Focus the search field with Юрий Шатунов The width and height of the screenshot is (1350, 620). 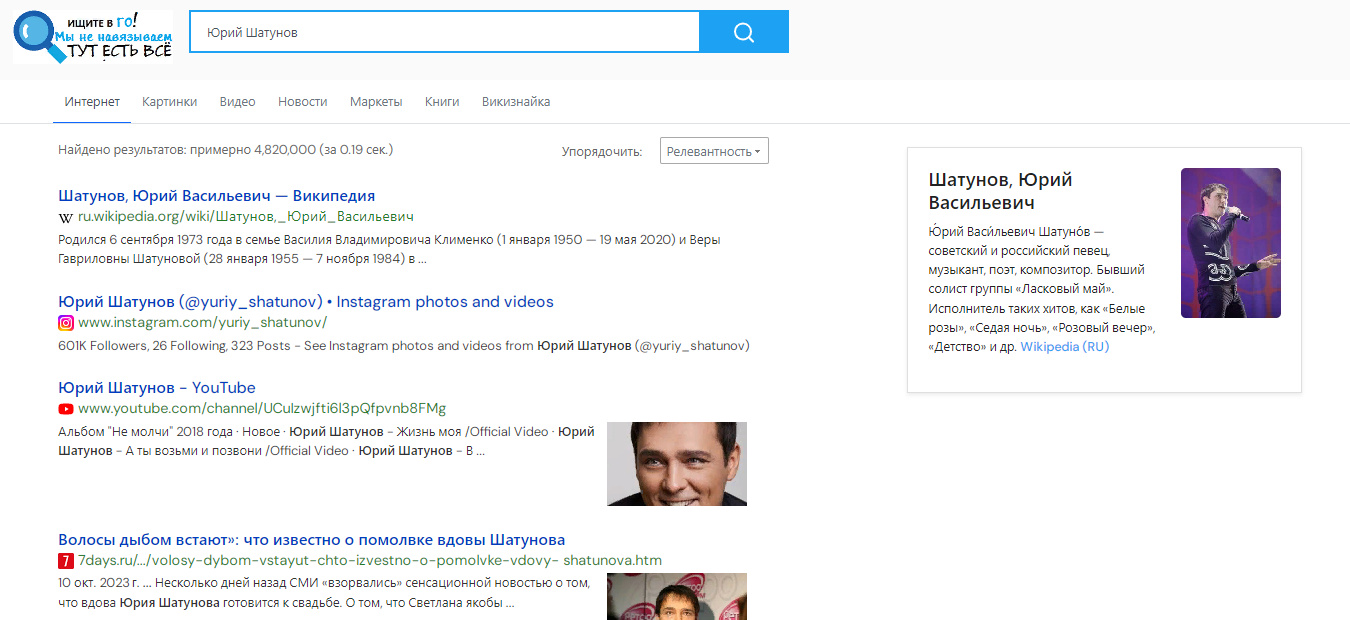[x=445, y=32]
